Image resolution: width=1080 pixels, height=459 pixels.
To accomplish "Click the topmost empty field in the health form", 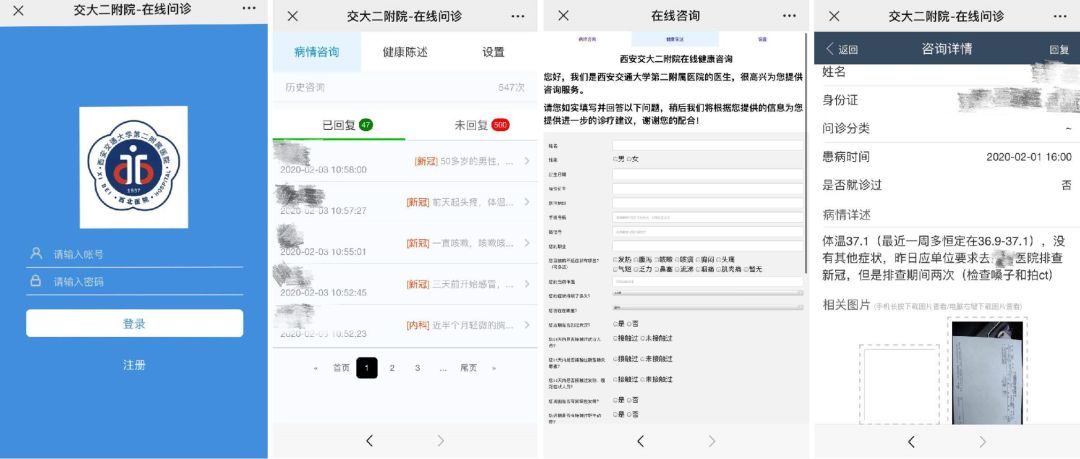I will 707,145.
